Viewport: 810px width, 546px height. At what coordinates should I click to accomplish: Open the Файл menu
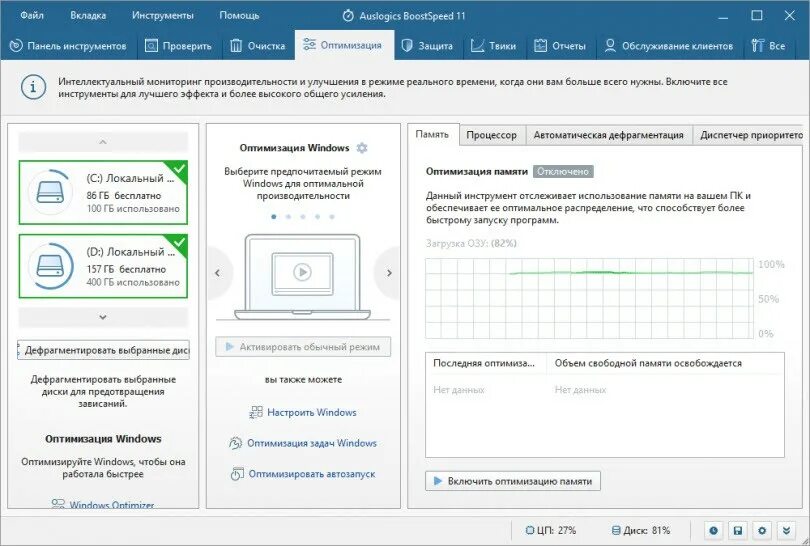pos(32,15)
